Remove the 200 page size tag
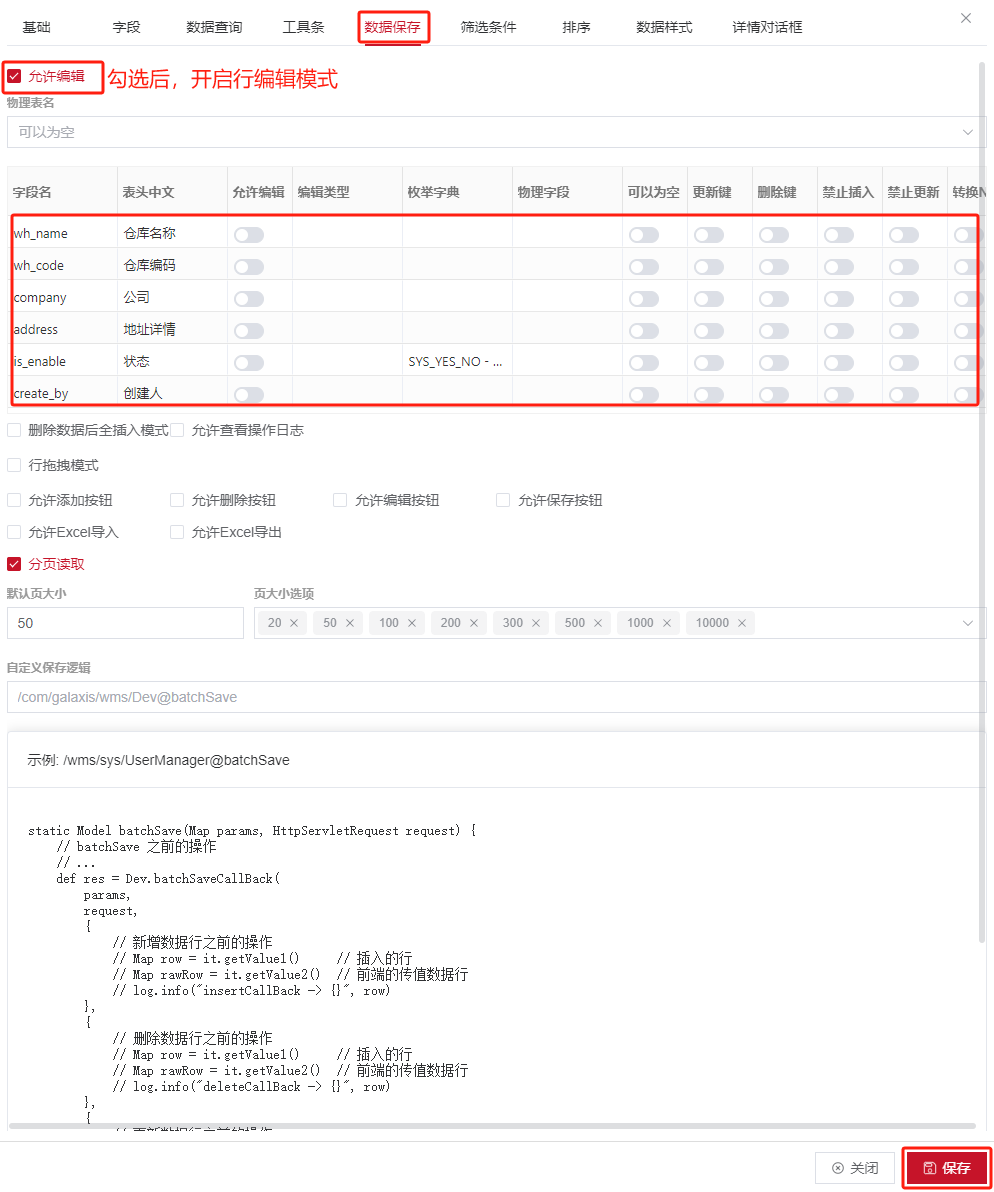This screenshot has height=1192, width=994. coord(473,623)
